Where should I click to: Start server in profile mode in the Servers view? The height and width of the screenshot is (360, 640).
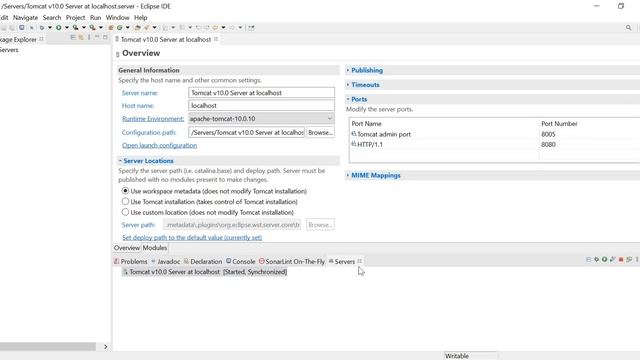613,260
